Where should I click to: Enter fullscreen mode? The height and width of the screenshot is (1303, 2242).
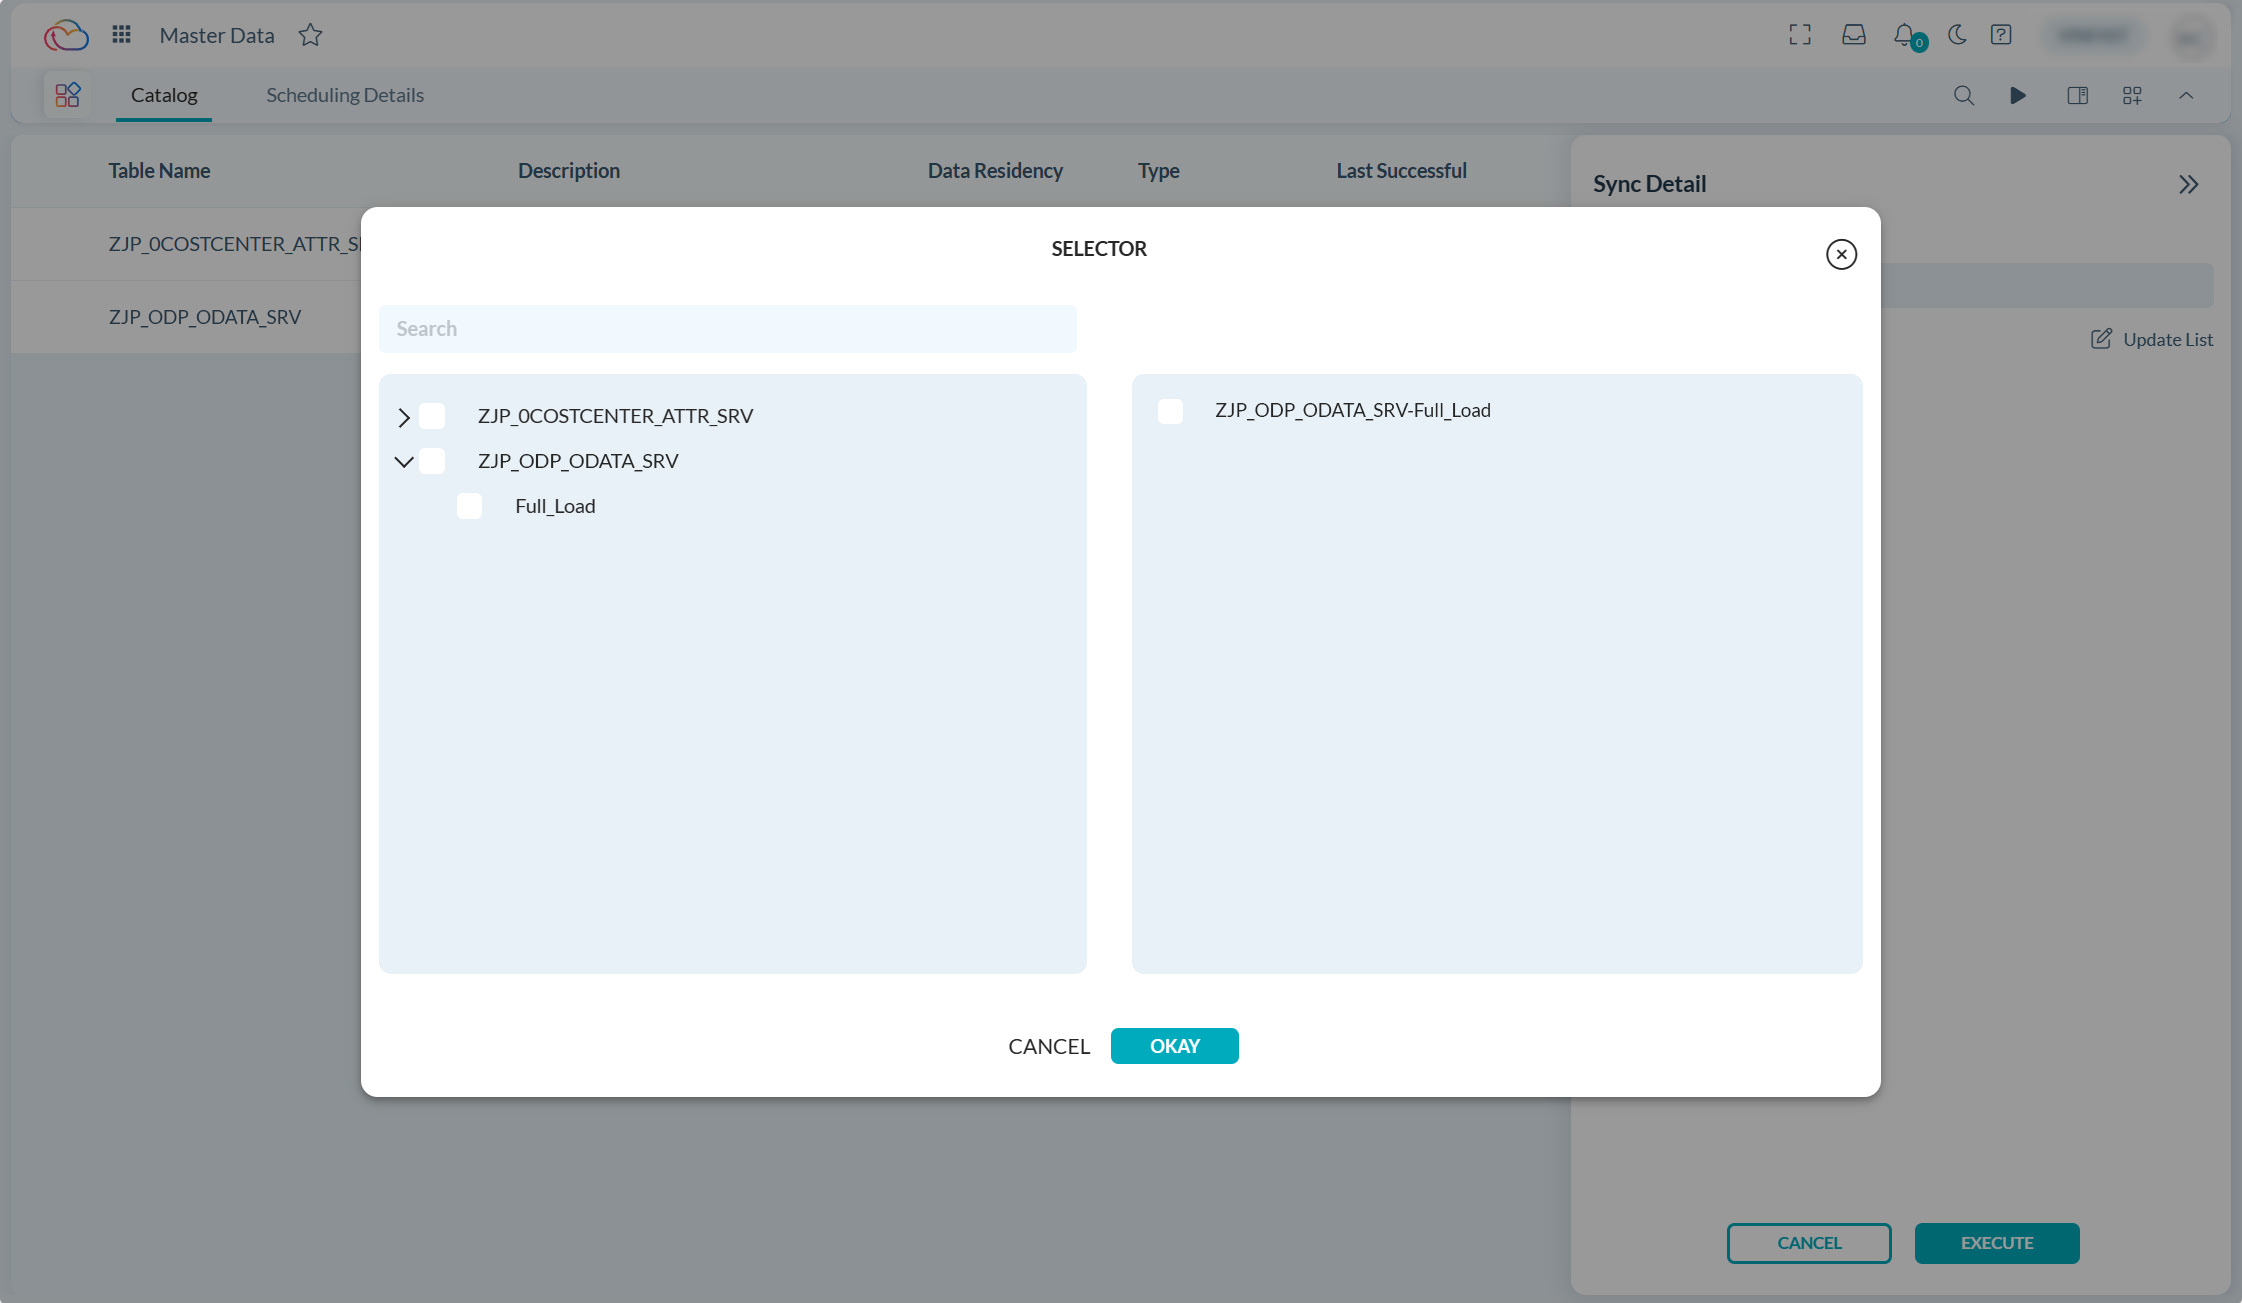[1799, 34]
